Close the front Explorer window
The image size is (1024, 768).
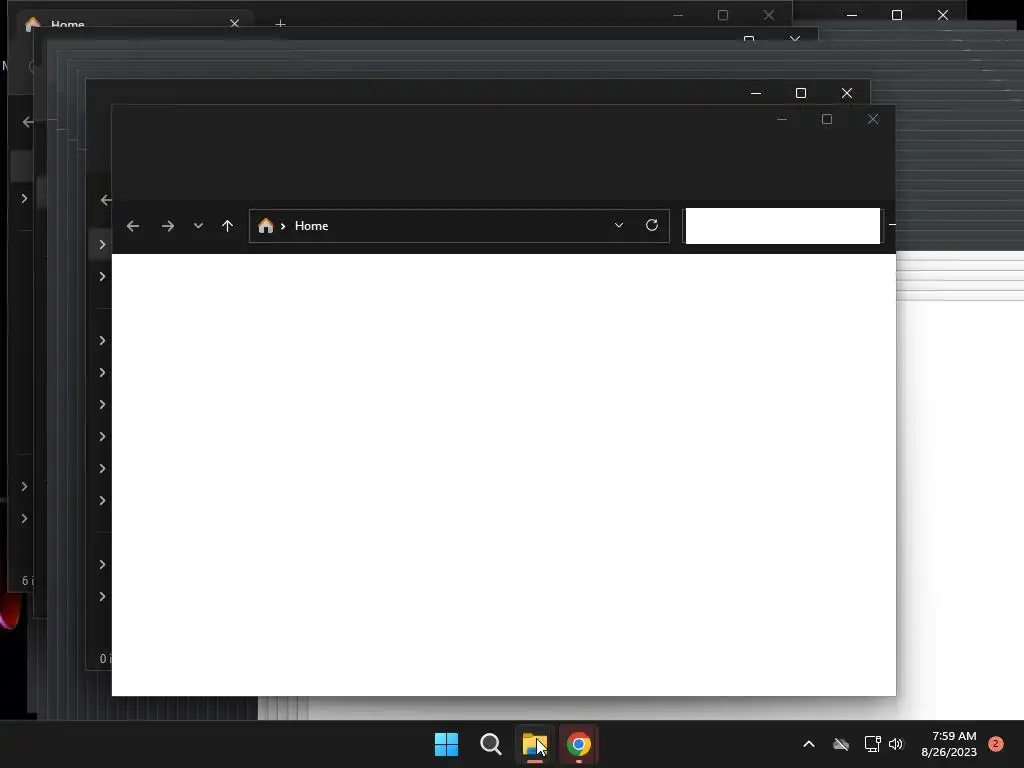point(872,119)
